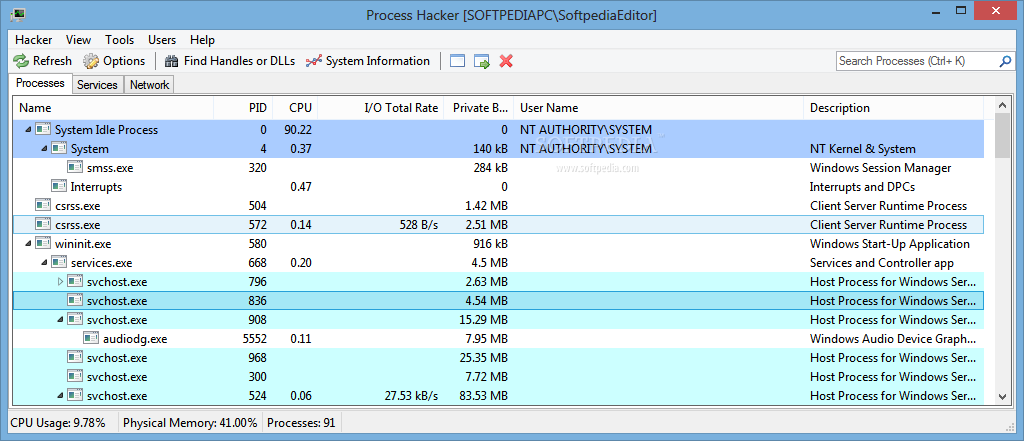Sort by the Description column header

pos(893,108)
